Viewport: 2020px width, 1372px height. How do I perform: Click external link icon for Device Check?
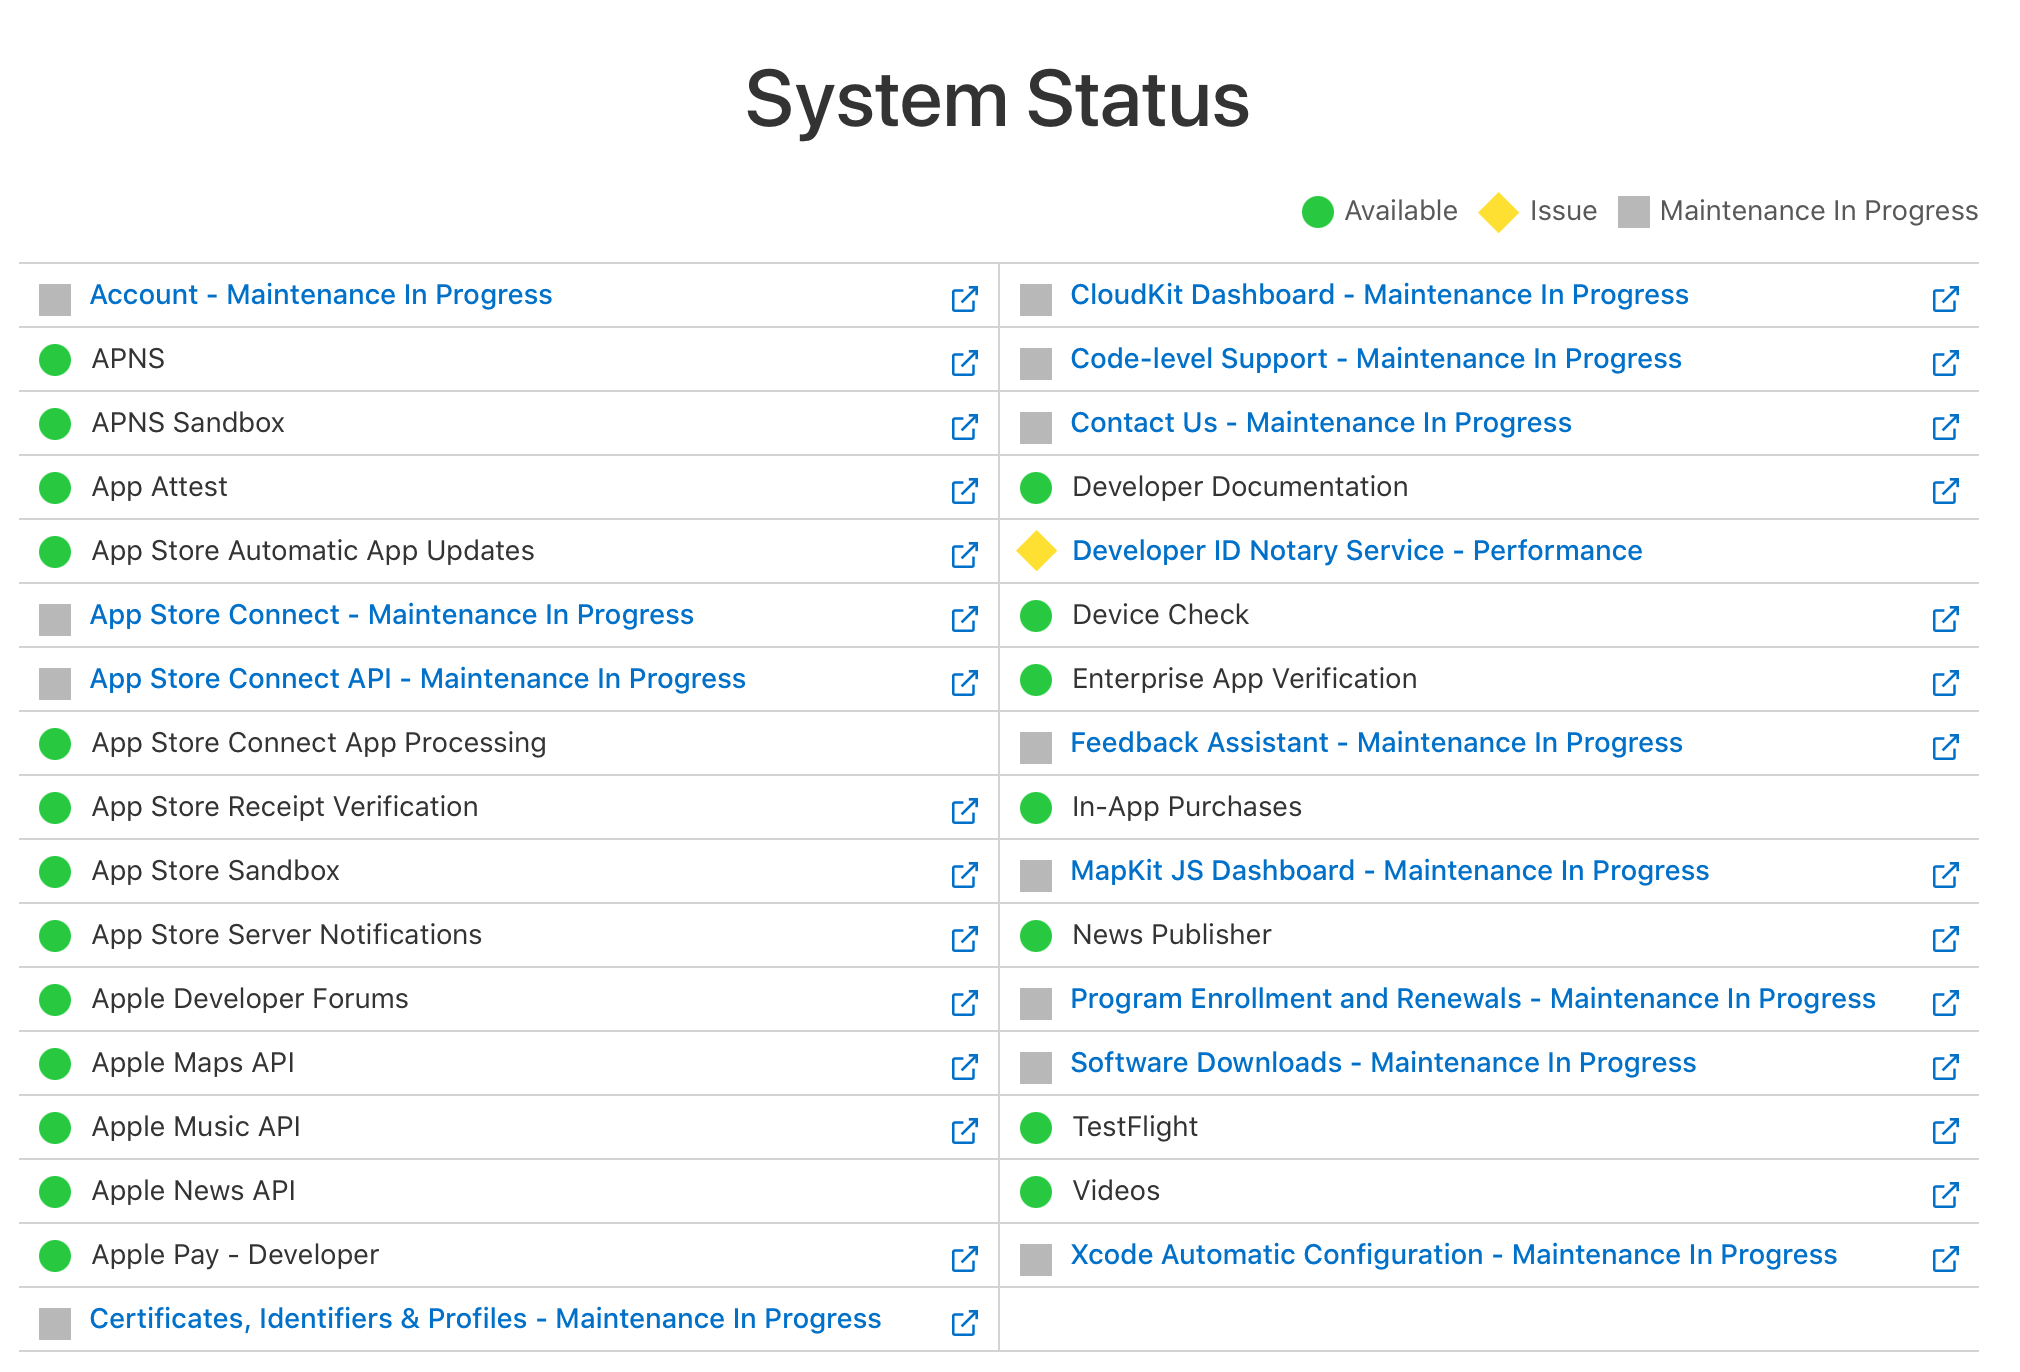click(1945, 618)
